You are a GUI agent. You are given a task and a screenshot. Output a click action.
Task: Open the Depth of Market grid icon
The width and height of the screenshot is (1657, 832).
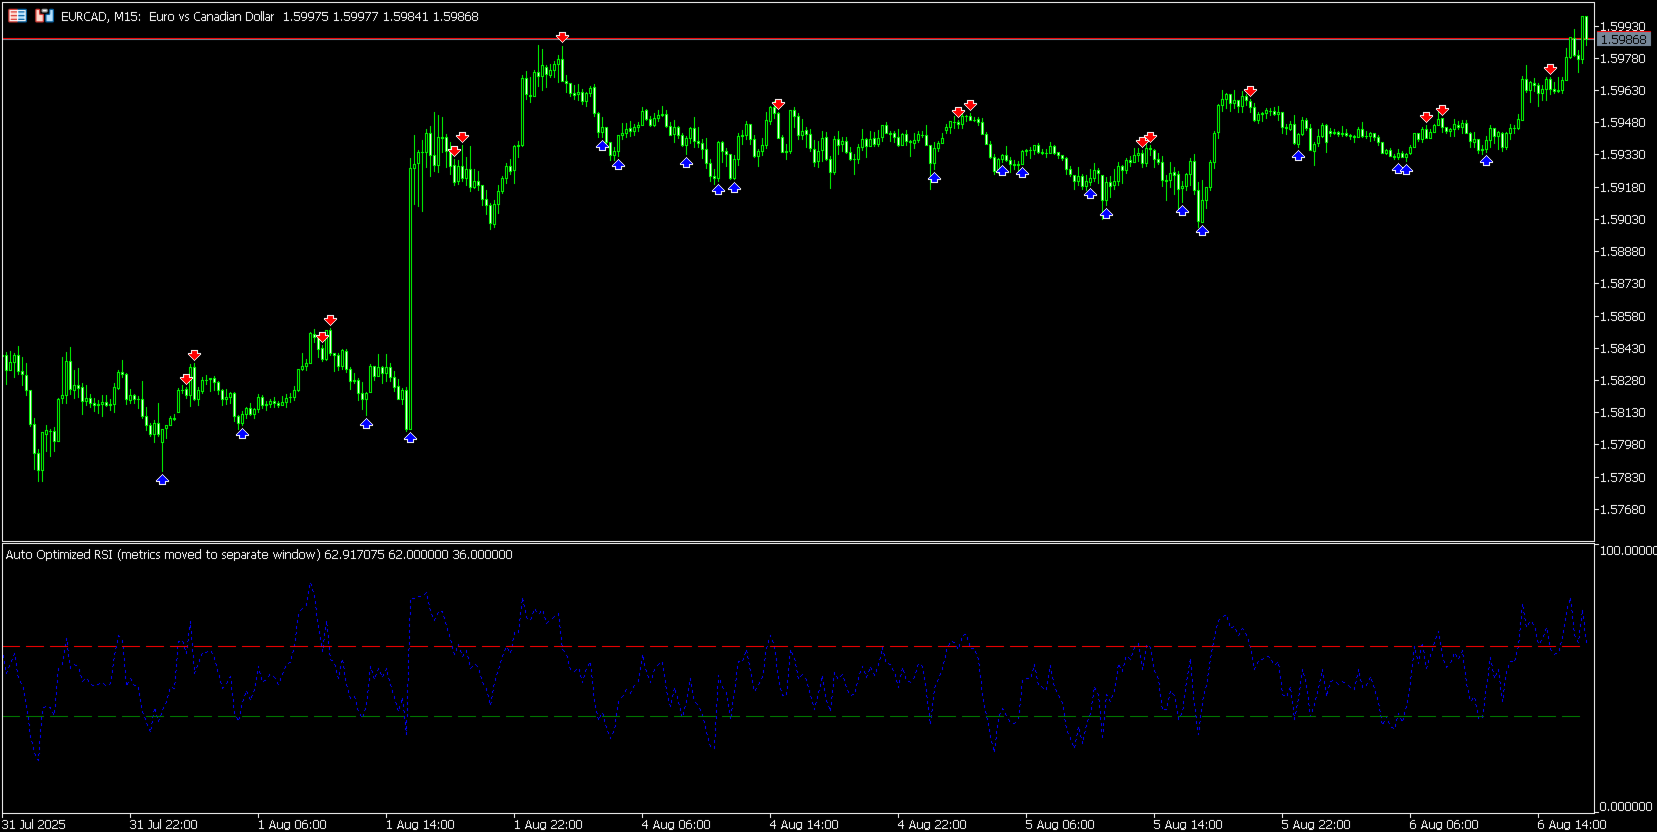point(18,16)
